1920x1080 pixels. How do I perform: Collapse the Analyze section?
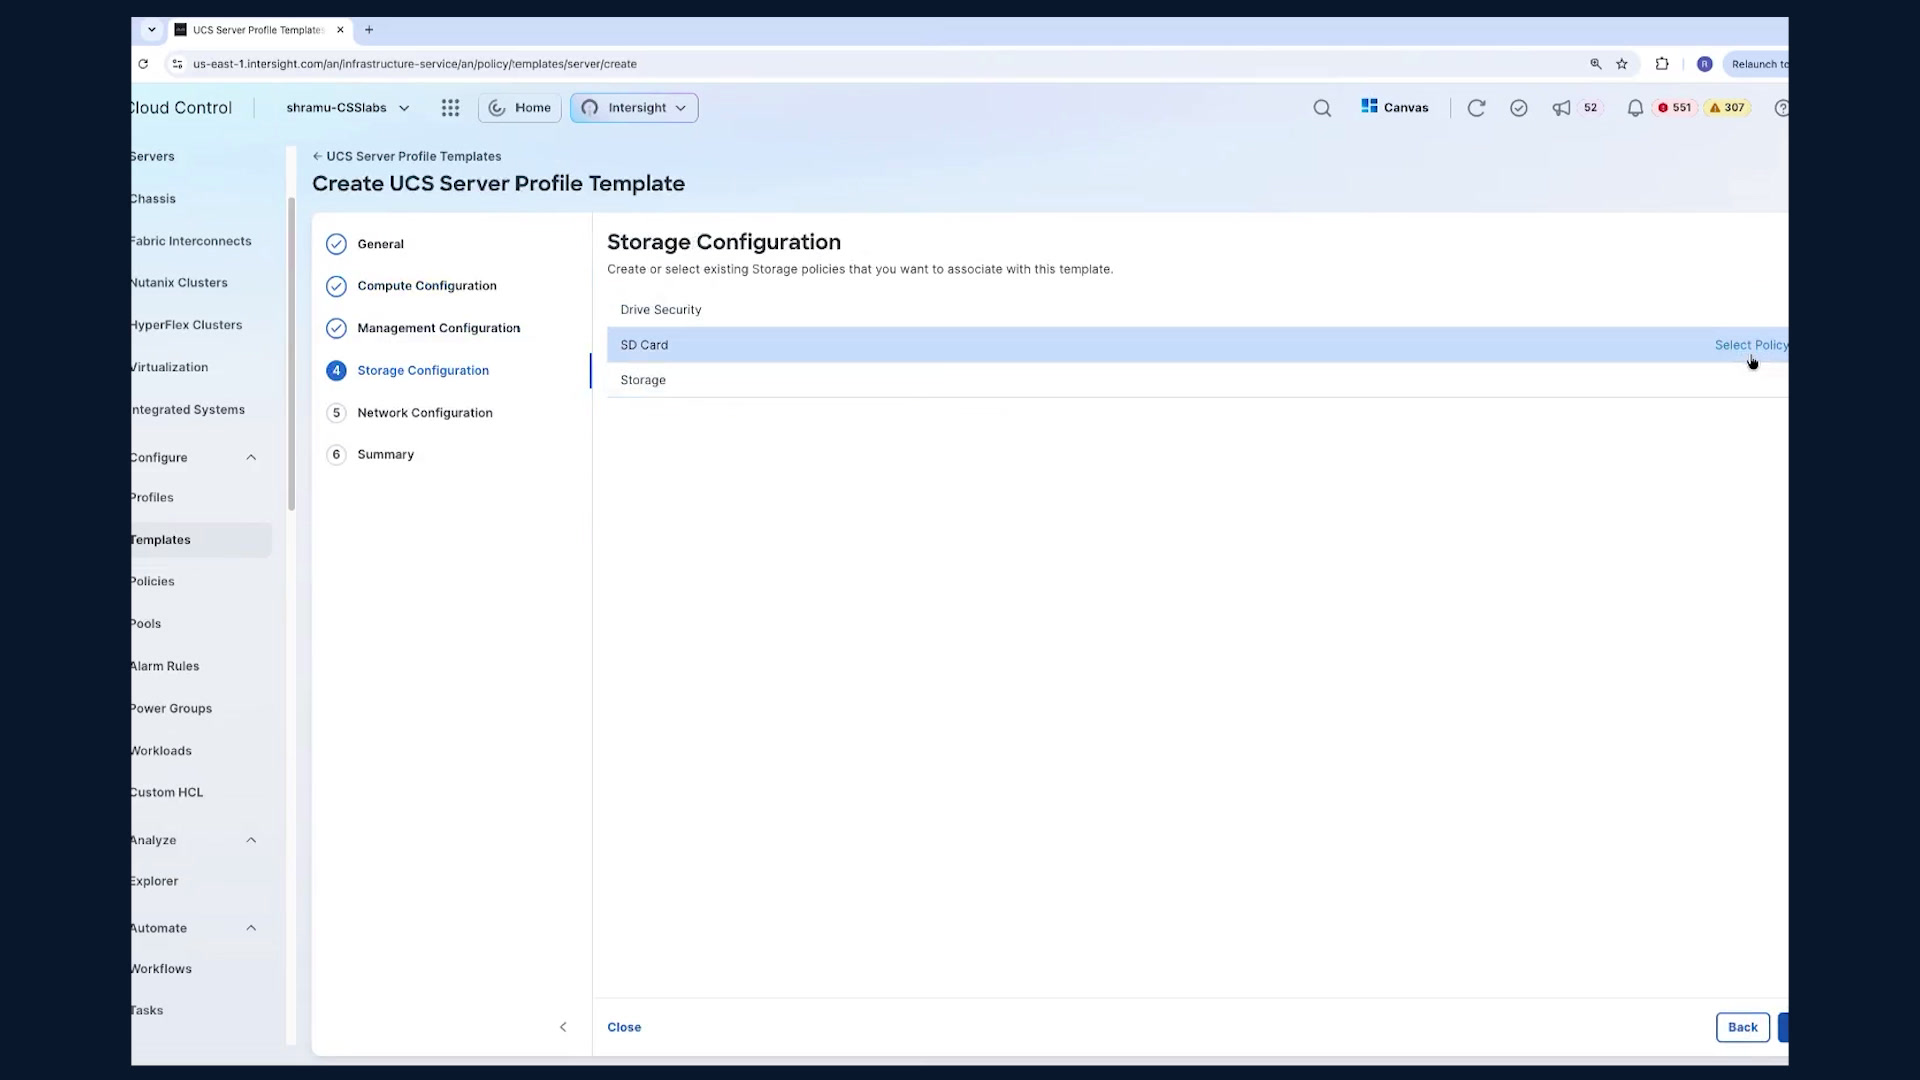click(251, 840)
